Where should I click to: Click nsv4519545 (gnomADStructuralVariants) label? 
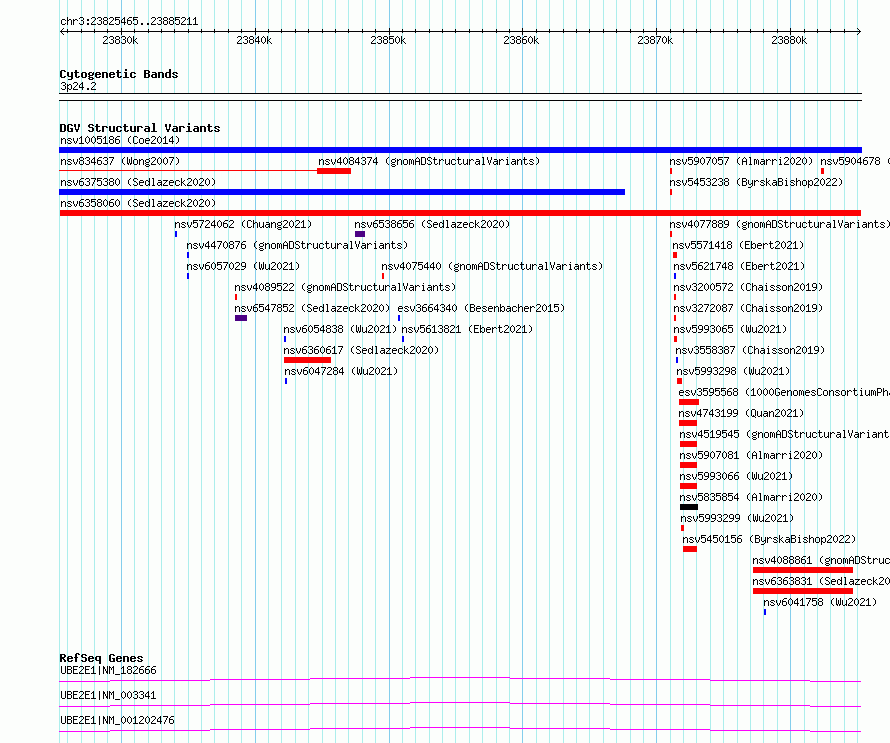[784, 434]
